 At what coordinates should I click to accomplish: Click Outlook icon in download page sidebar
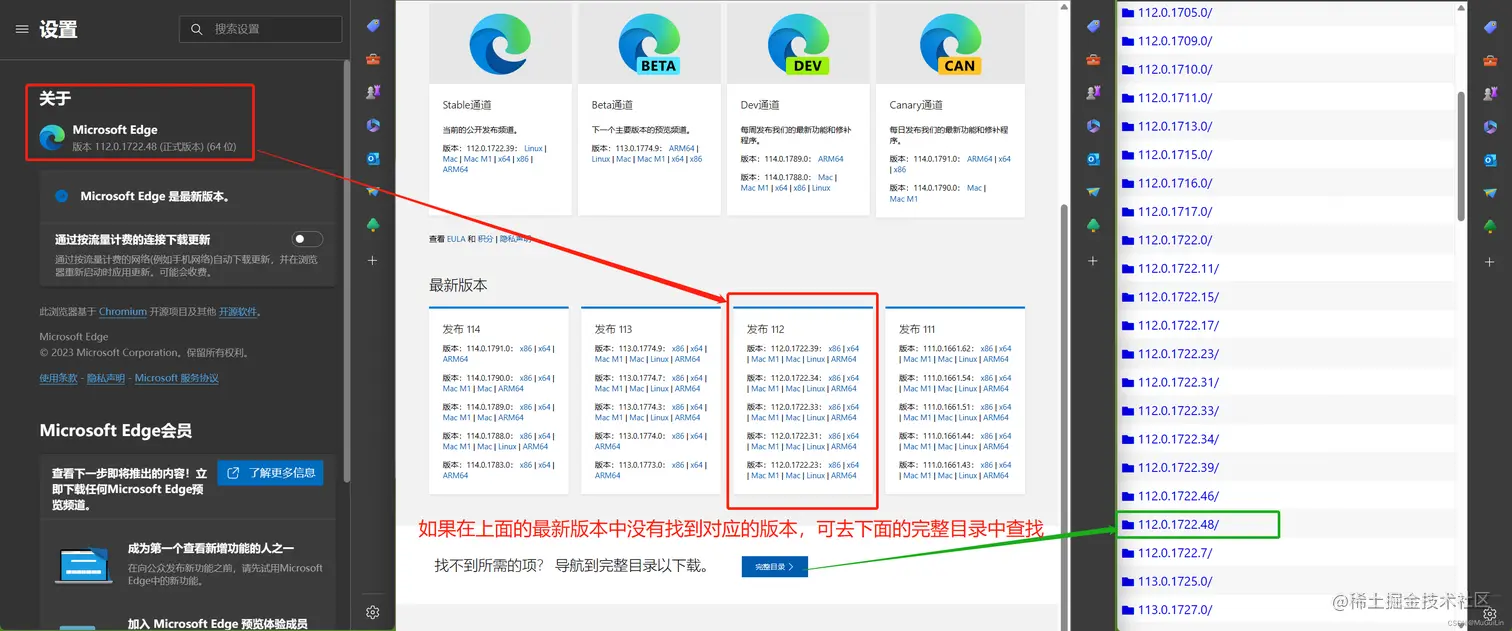coord(1093,158)
